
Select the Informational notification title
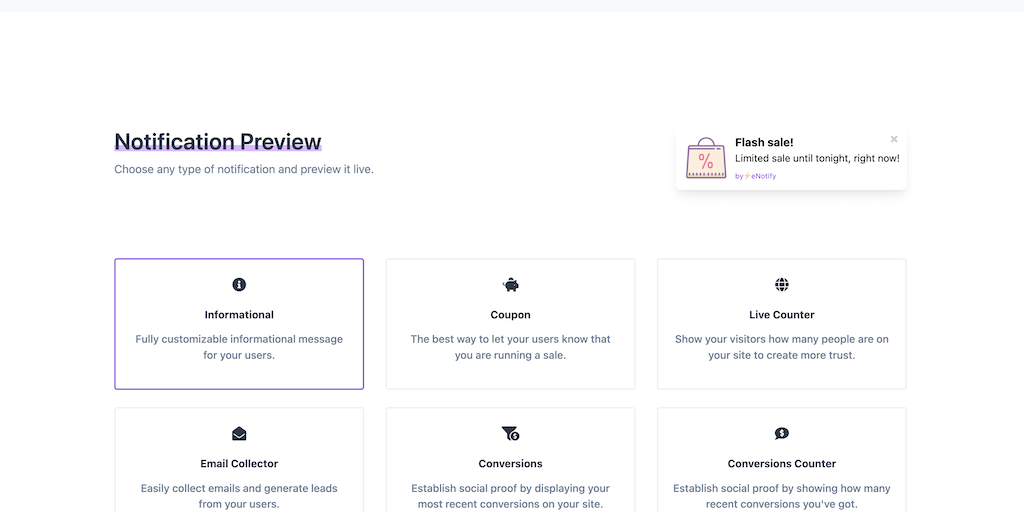pos(239,315)
